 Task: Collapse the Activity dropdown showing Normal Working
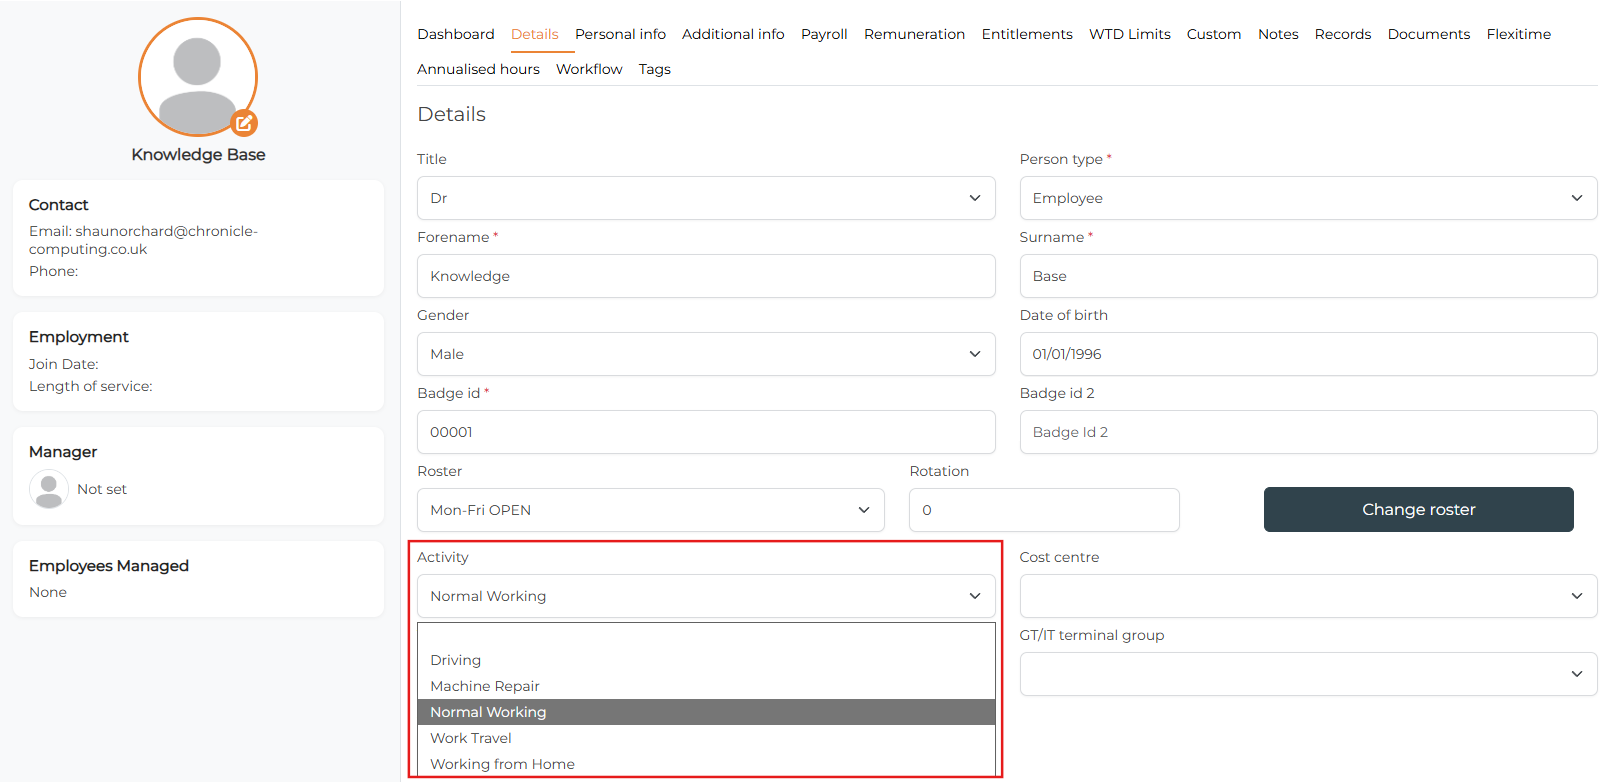pos(706,596)
